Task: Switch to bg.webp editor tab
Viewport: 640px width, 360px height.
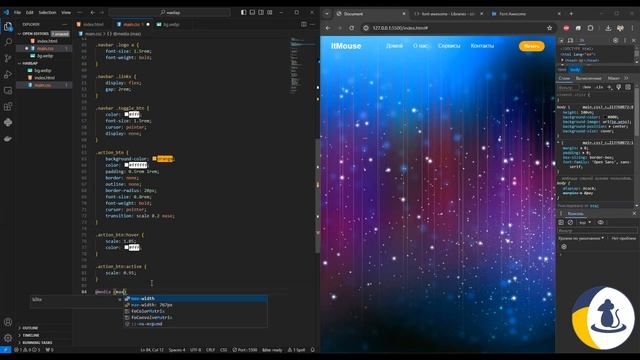Action: point(171,24)
